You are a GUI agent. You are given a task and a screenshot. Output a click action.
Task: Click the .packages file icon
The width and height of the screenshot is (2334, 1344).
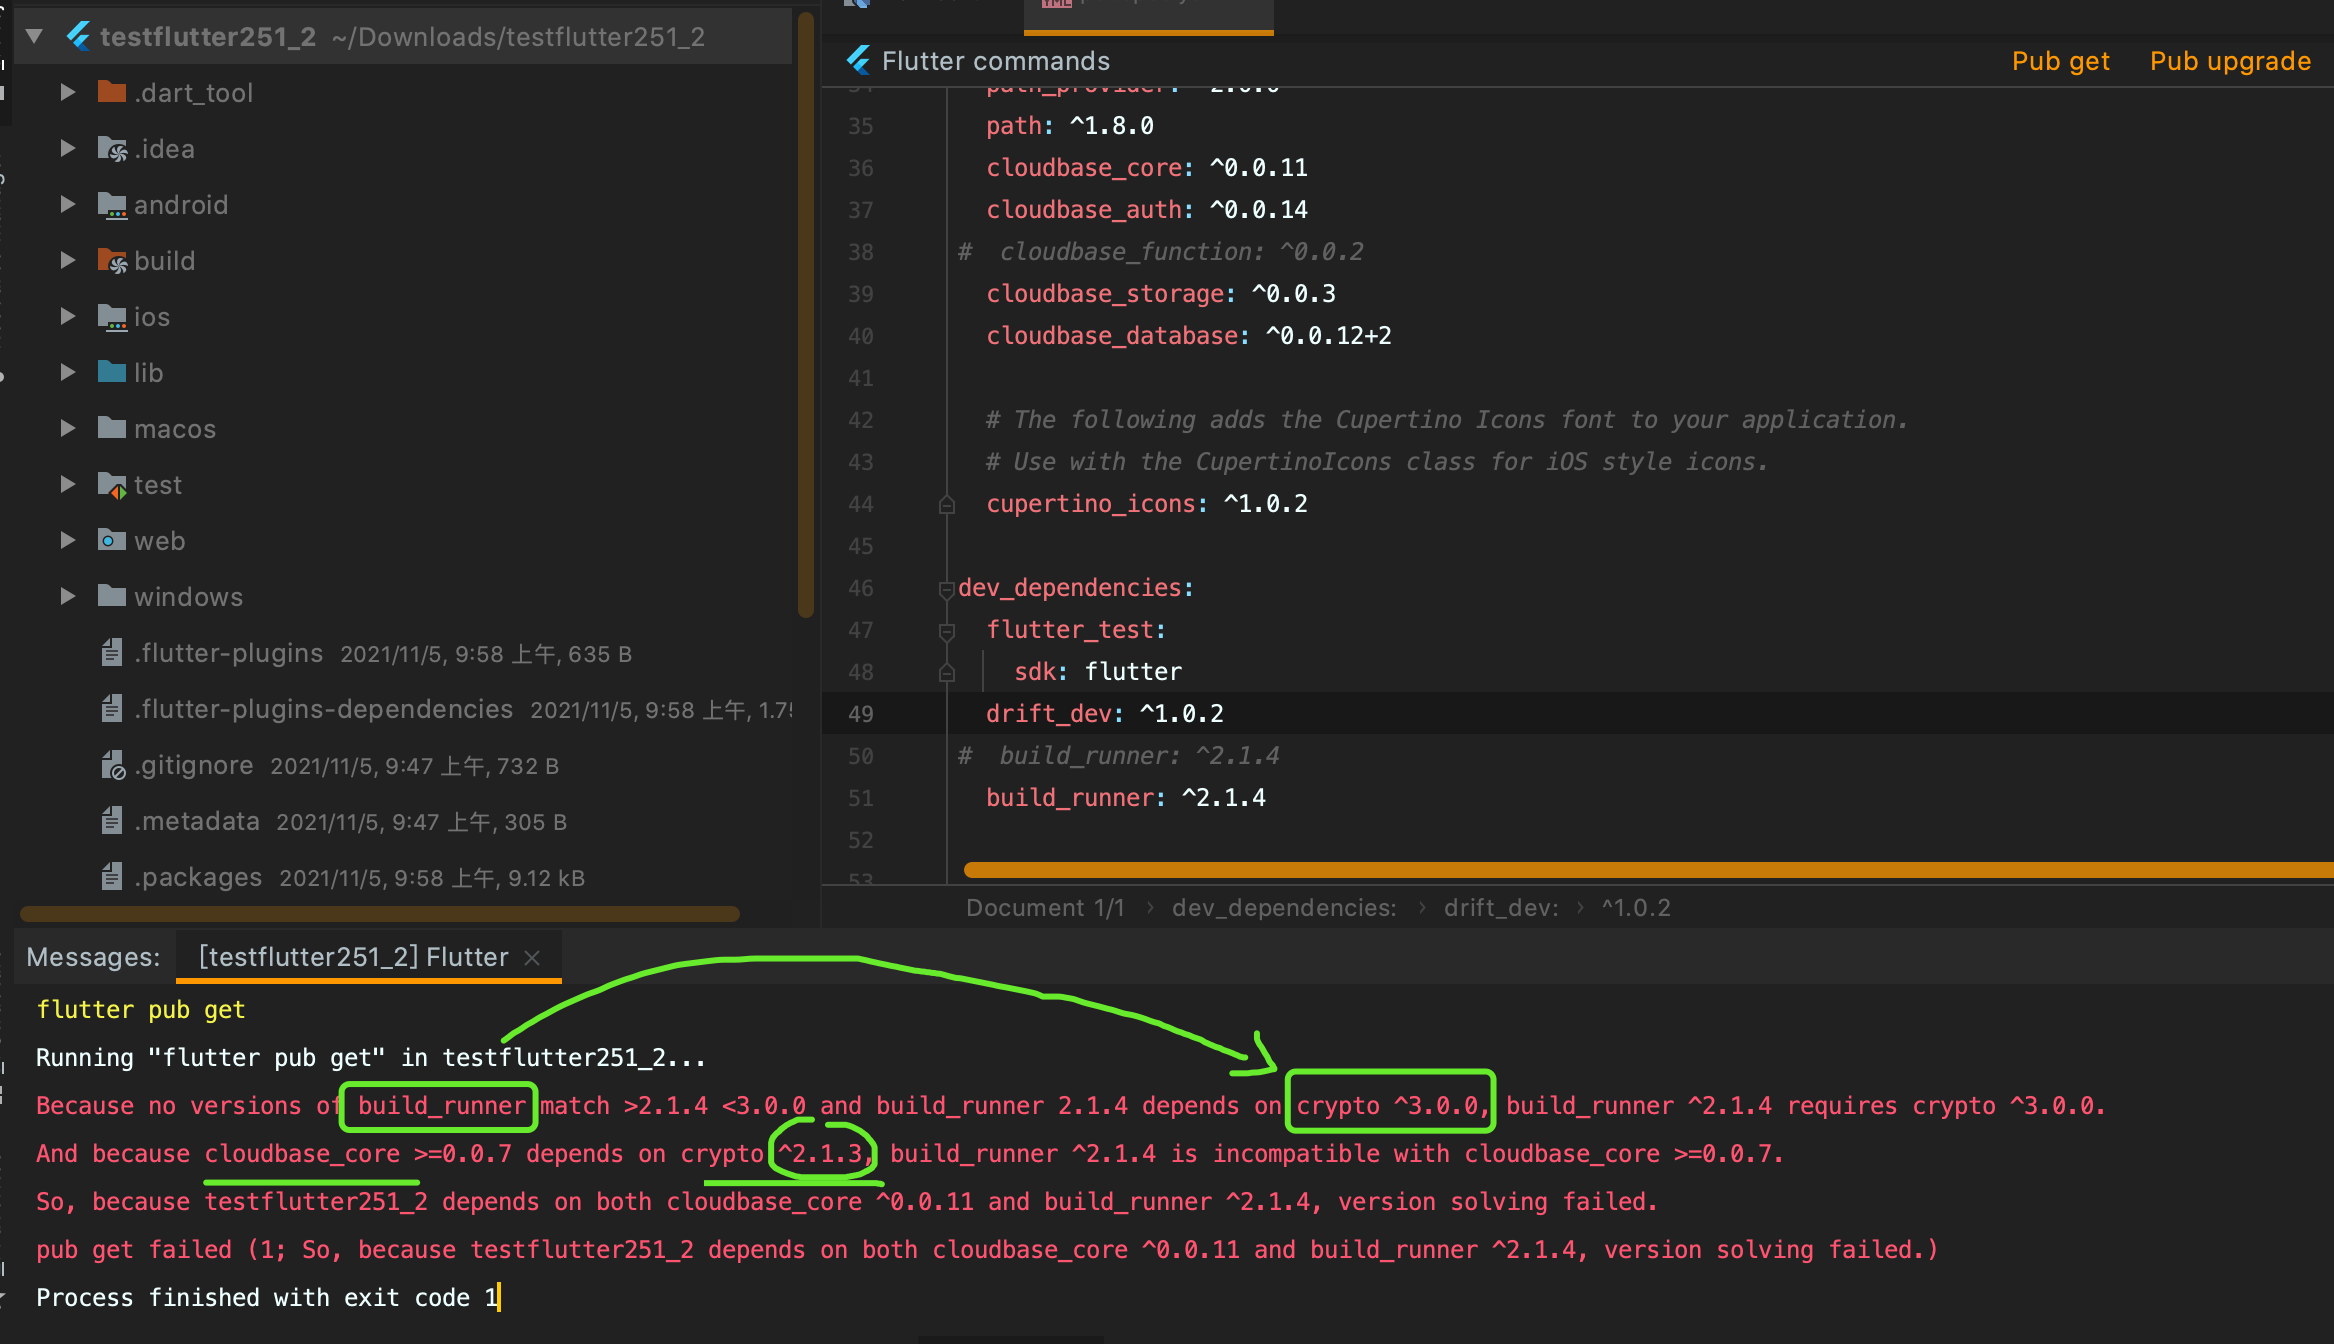(113, 877)
